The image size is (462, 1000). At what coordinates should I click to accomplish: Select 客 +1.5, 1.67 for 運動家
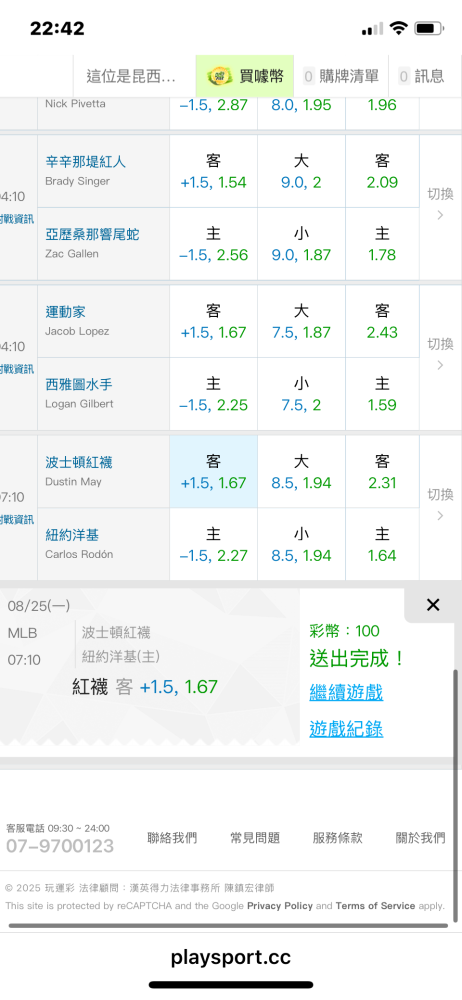click(213, 321)
